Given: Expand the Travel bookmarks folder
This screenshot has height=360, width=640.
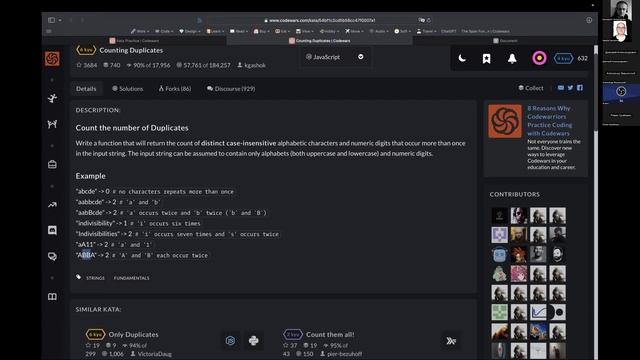Looking at the screenshot, I should pyautogui.click(x=426, y=31).
